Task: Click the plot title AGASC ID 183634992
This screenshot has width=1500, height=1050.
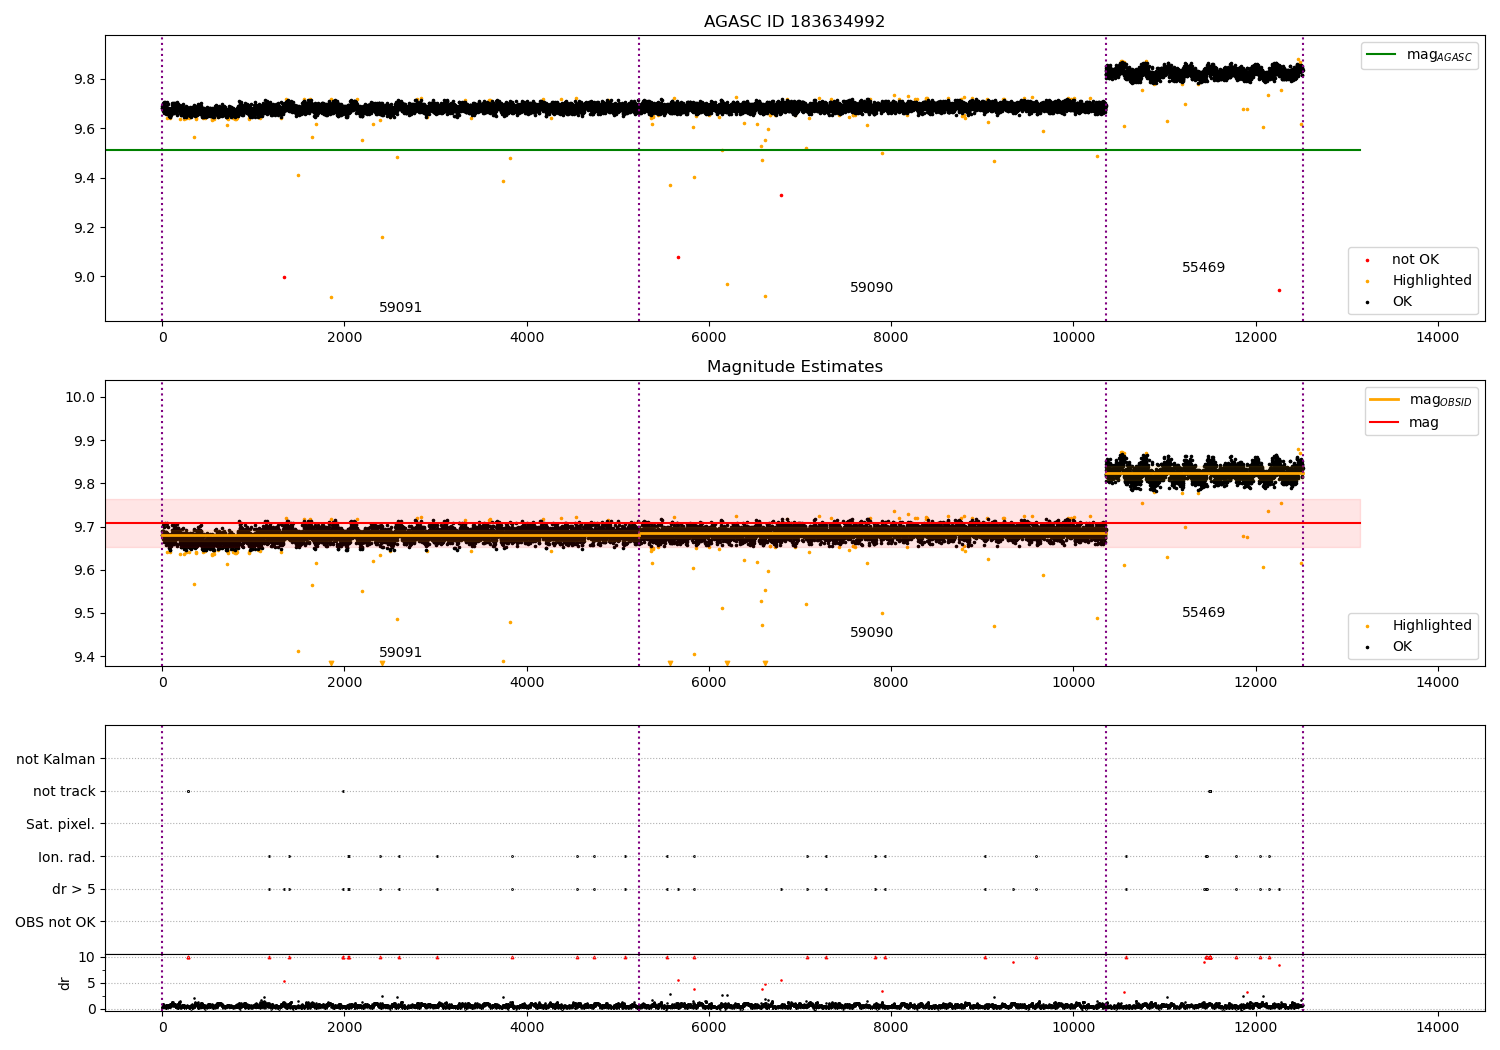Action: (x=794, y=21)
